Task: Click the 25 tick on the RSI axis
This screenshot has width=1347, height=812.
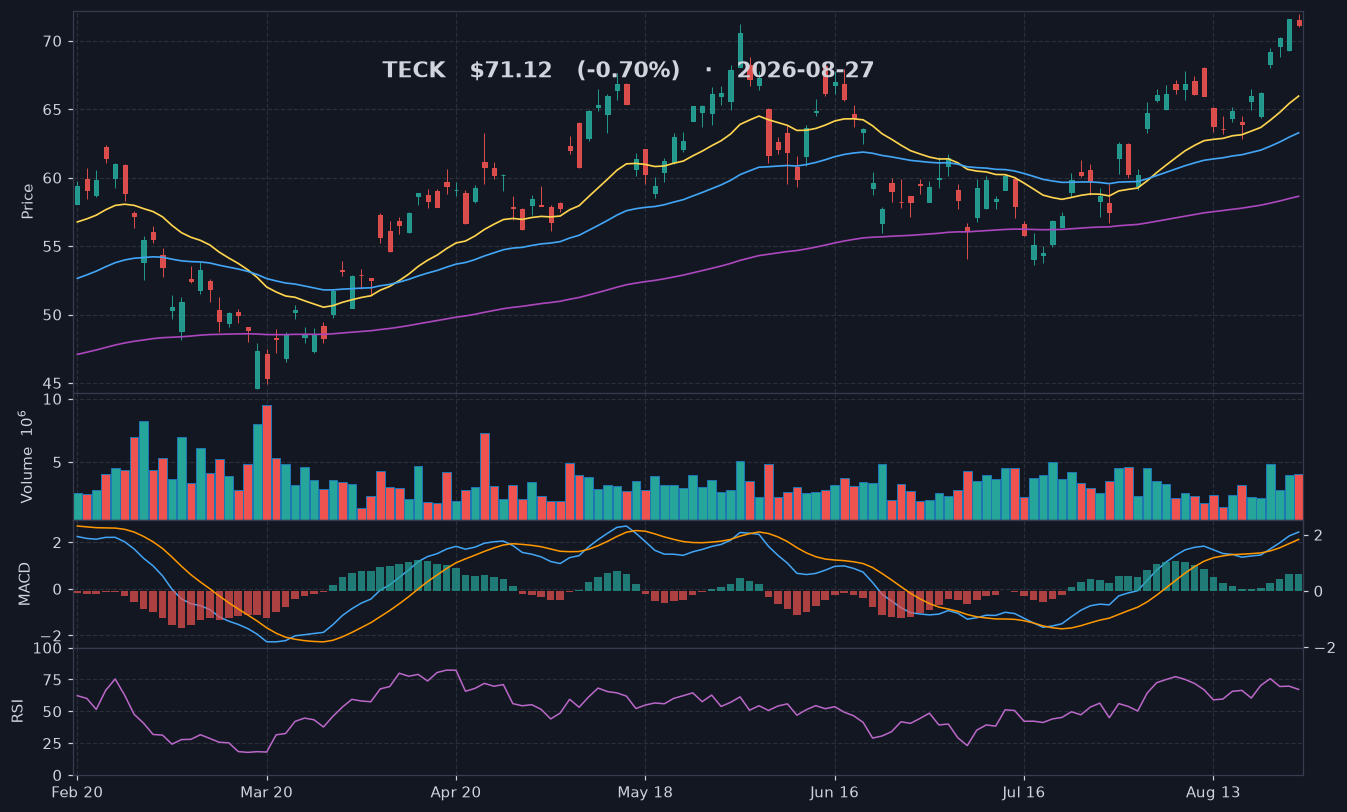Action: [x=53, y=744]
